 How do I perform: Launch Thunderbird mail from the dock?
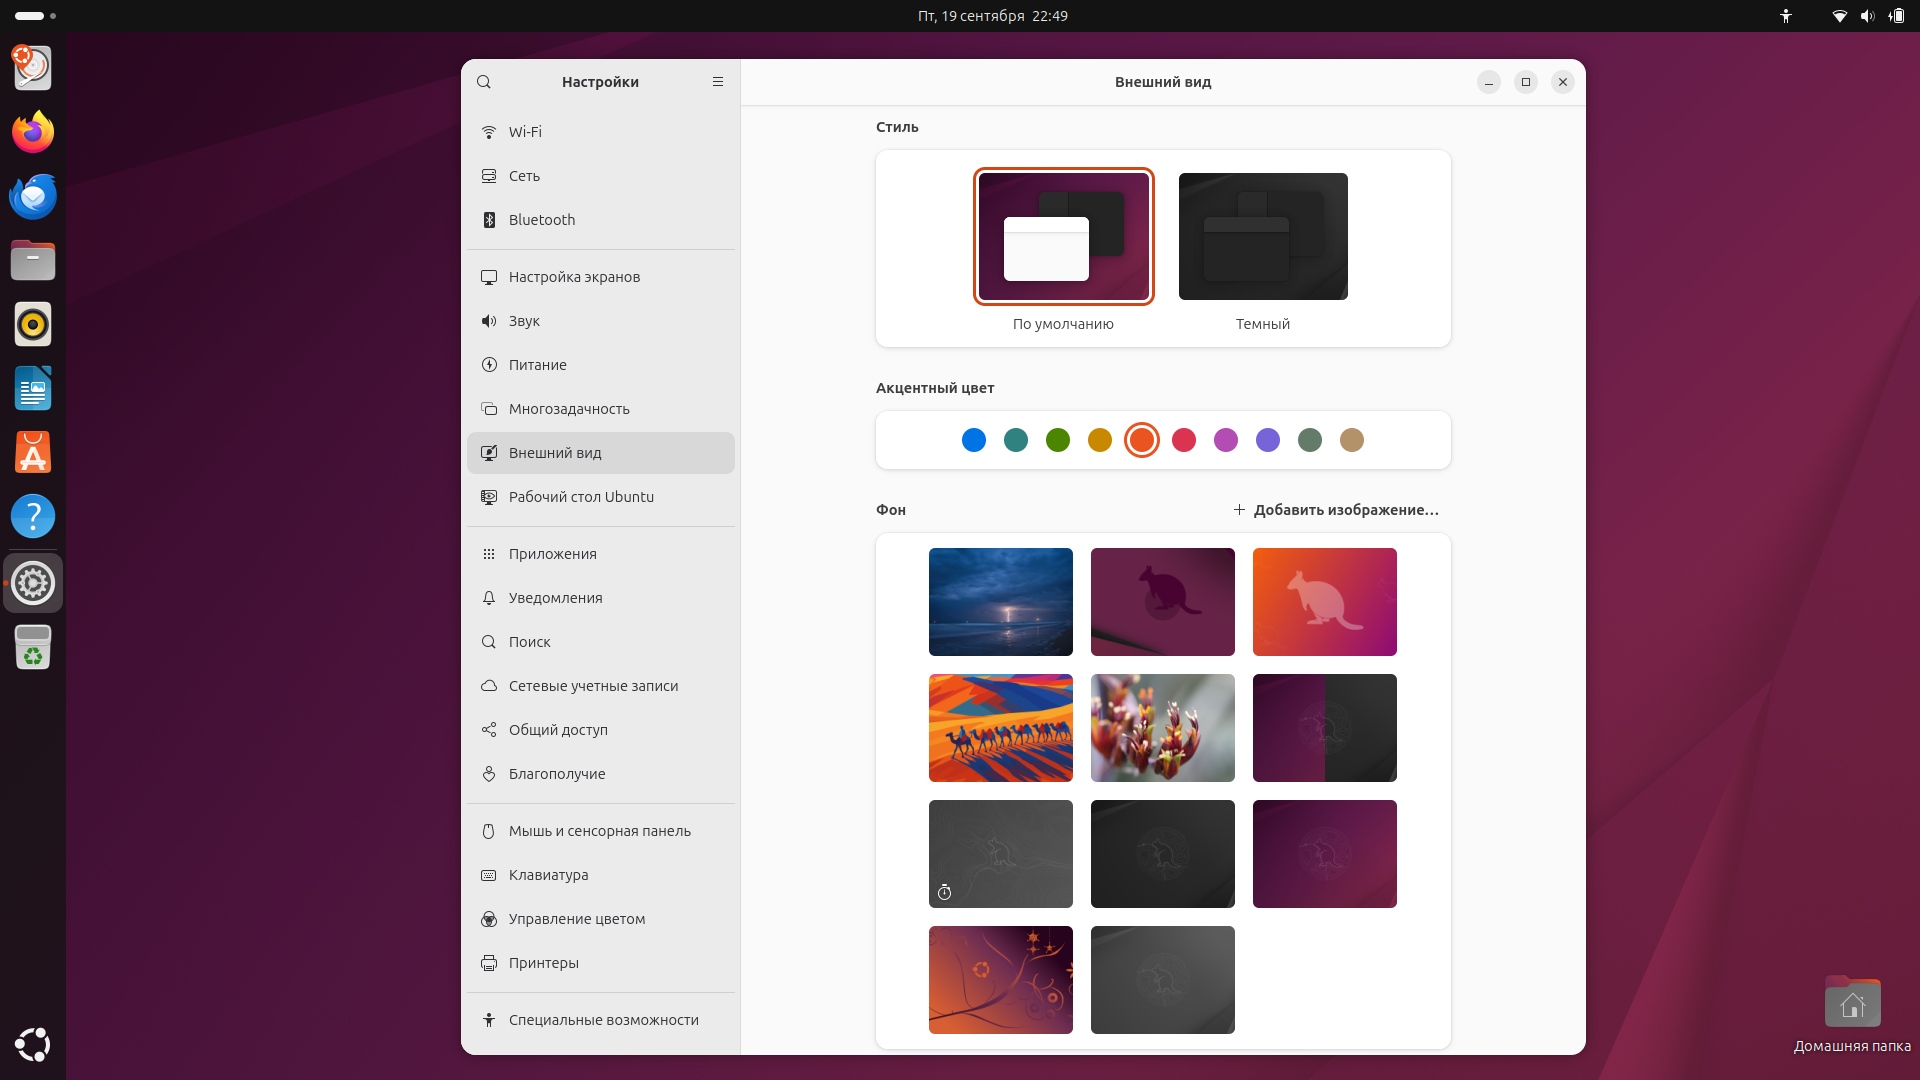33,196
